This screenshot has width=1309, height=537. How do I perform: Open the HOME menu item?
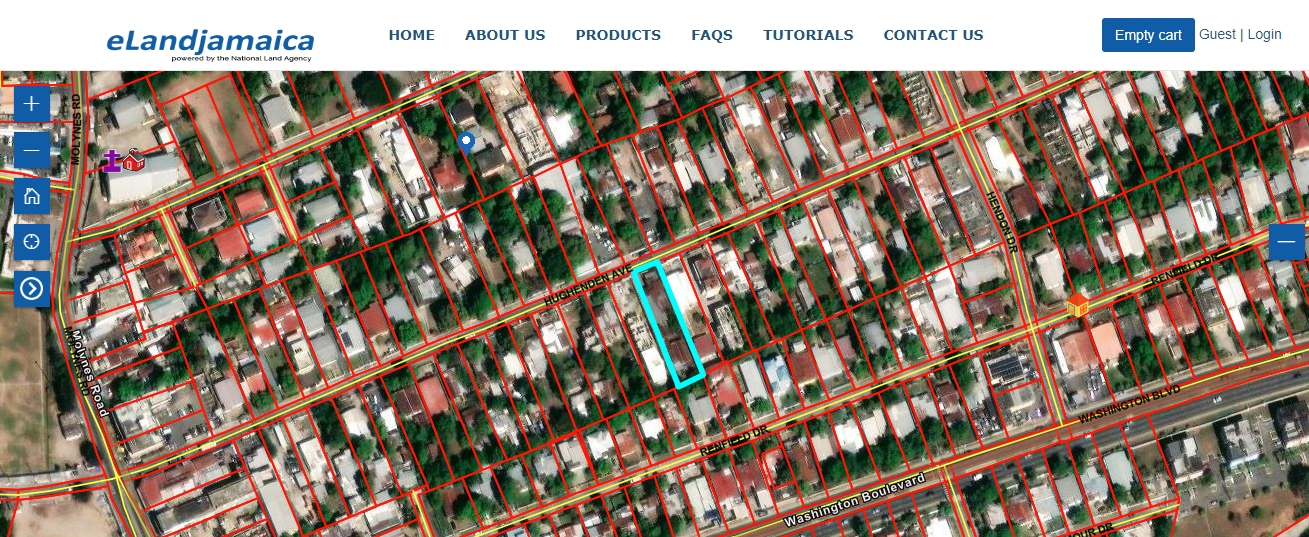[x=411, y=35]
